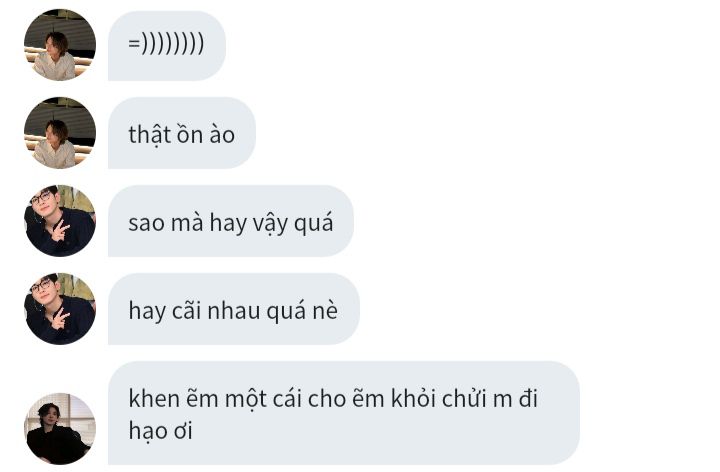
Task: Click the words 'hạo ơi' in last message
Action: tap(160, 431)
